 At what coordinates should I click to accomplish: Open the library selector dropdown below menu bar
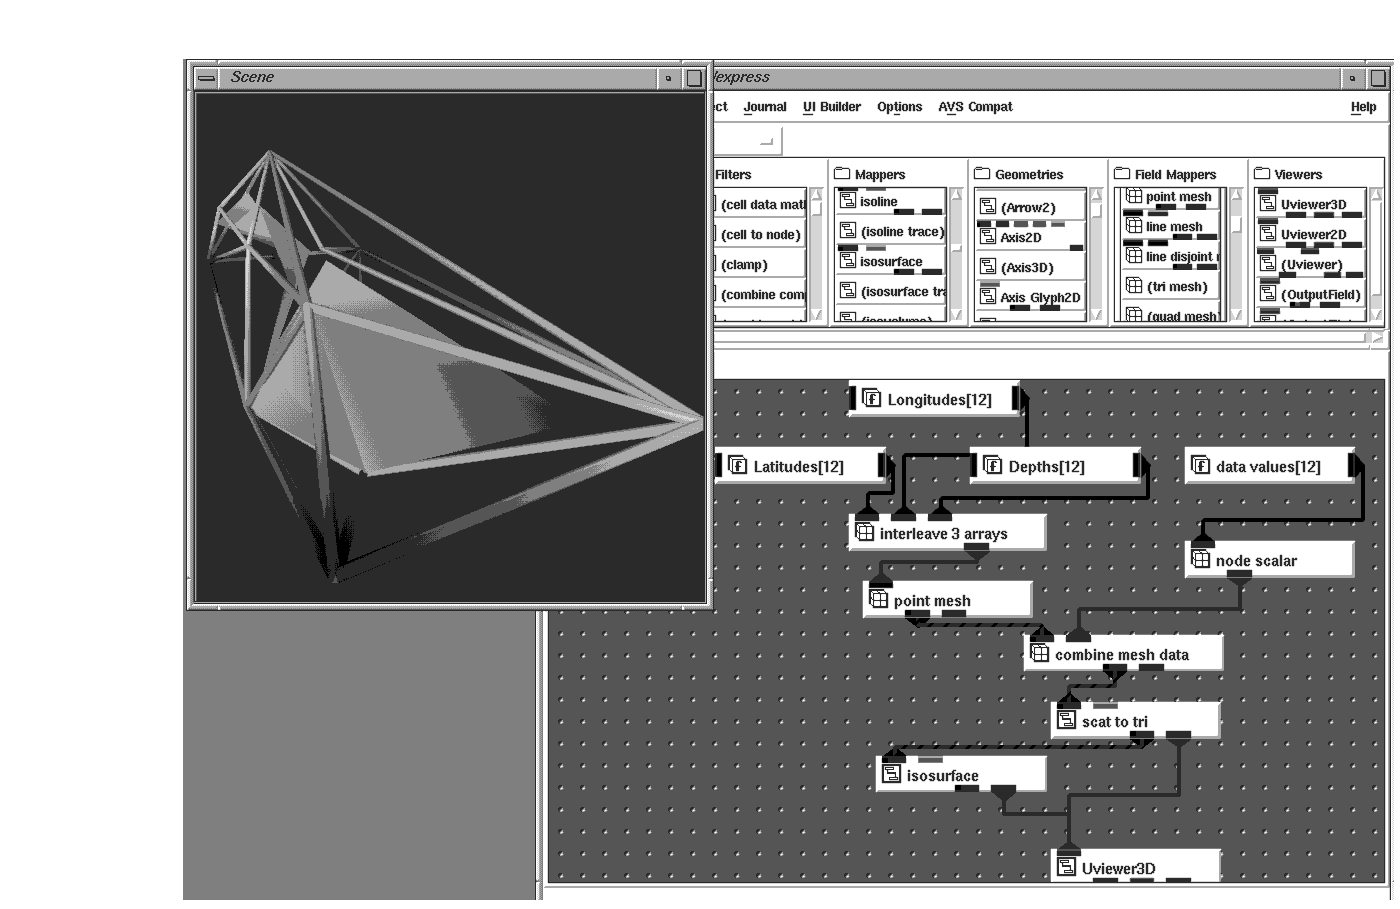(x=766, y=142)
